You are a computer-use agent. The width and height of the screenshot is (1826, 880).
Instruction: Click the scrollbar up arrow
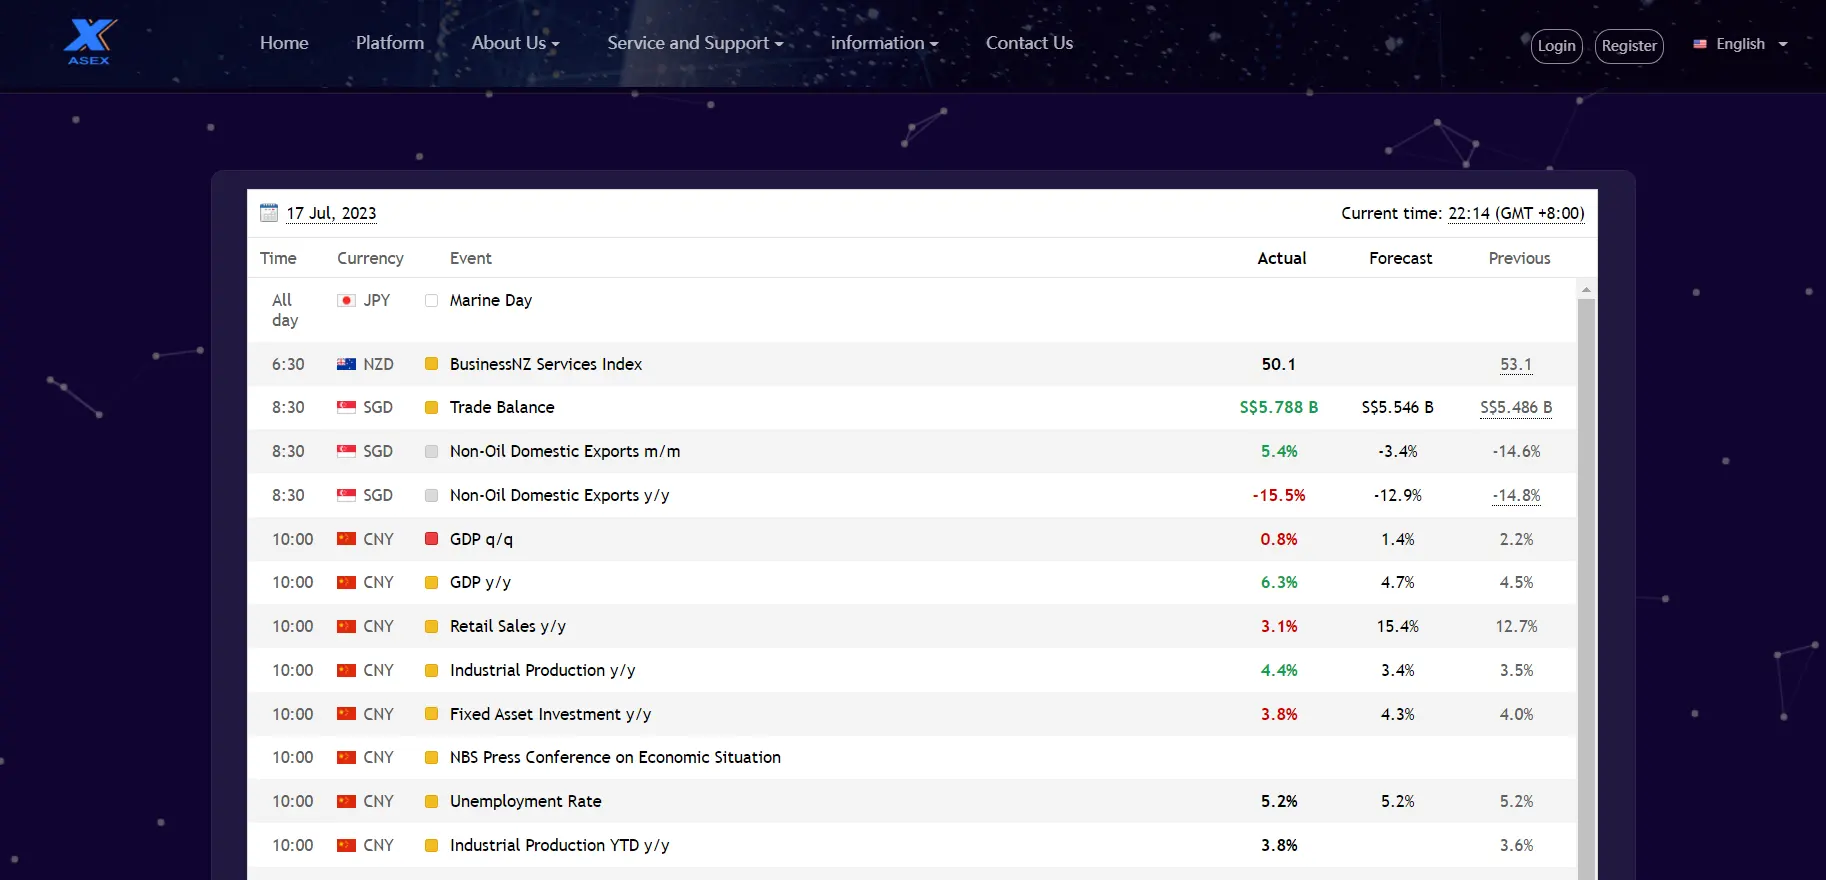1586,289
